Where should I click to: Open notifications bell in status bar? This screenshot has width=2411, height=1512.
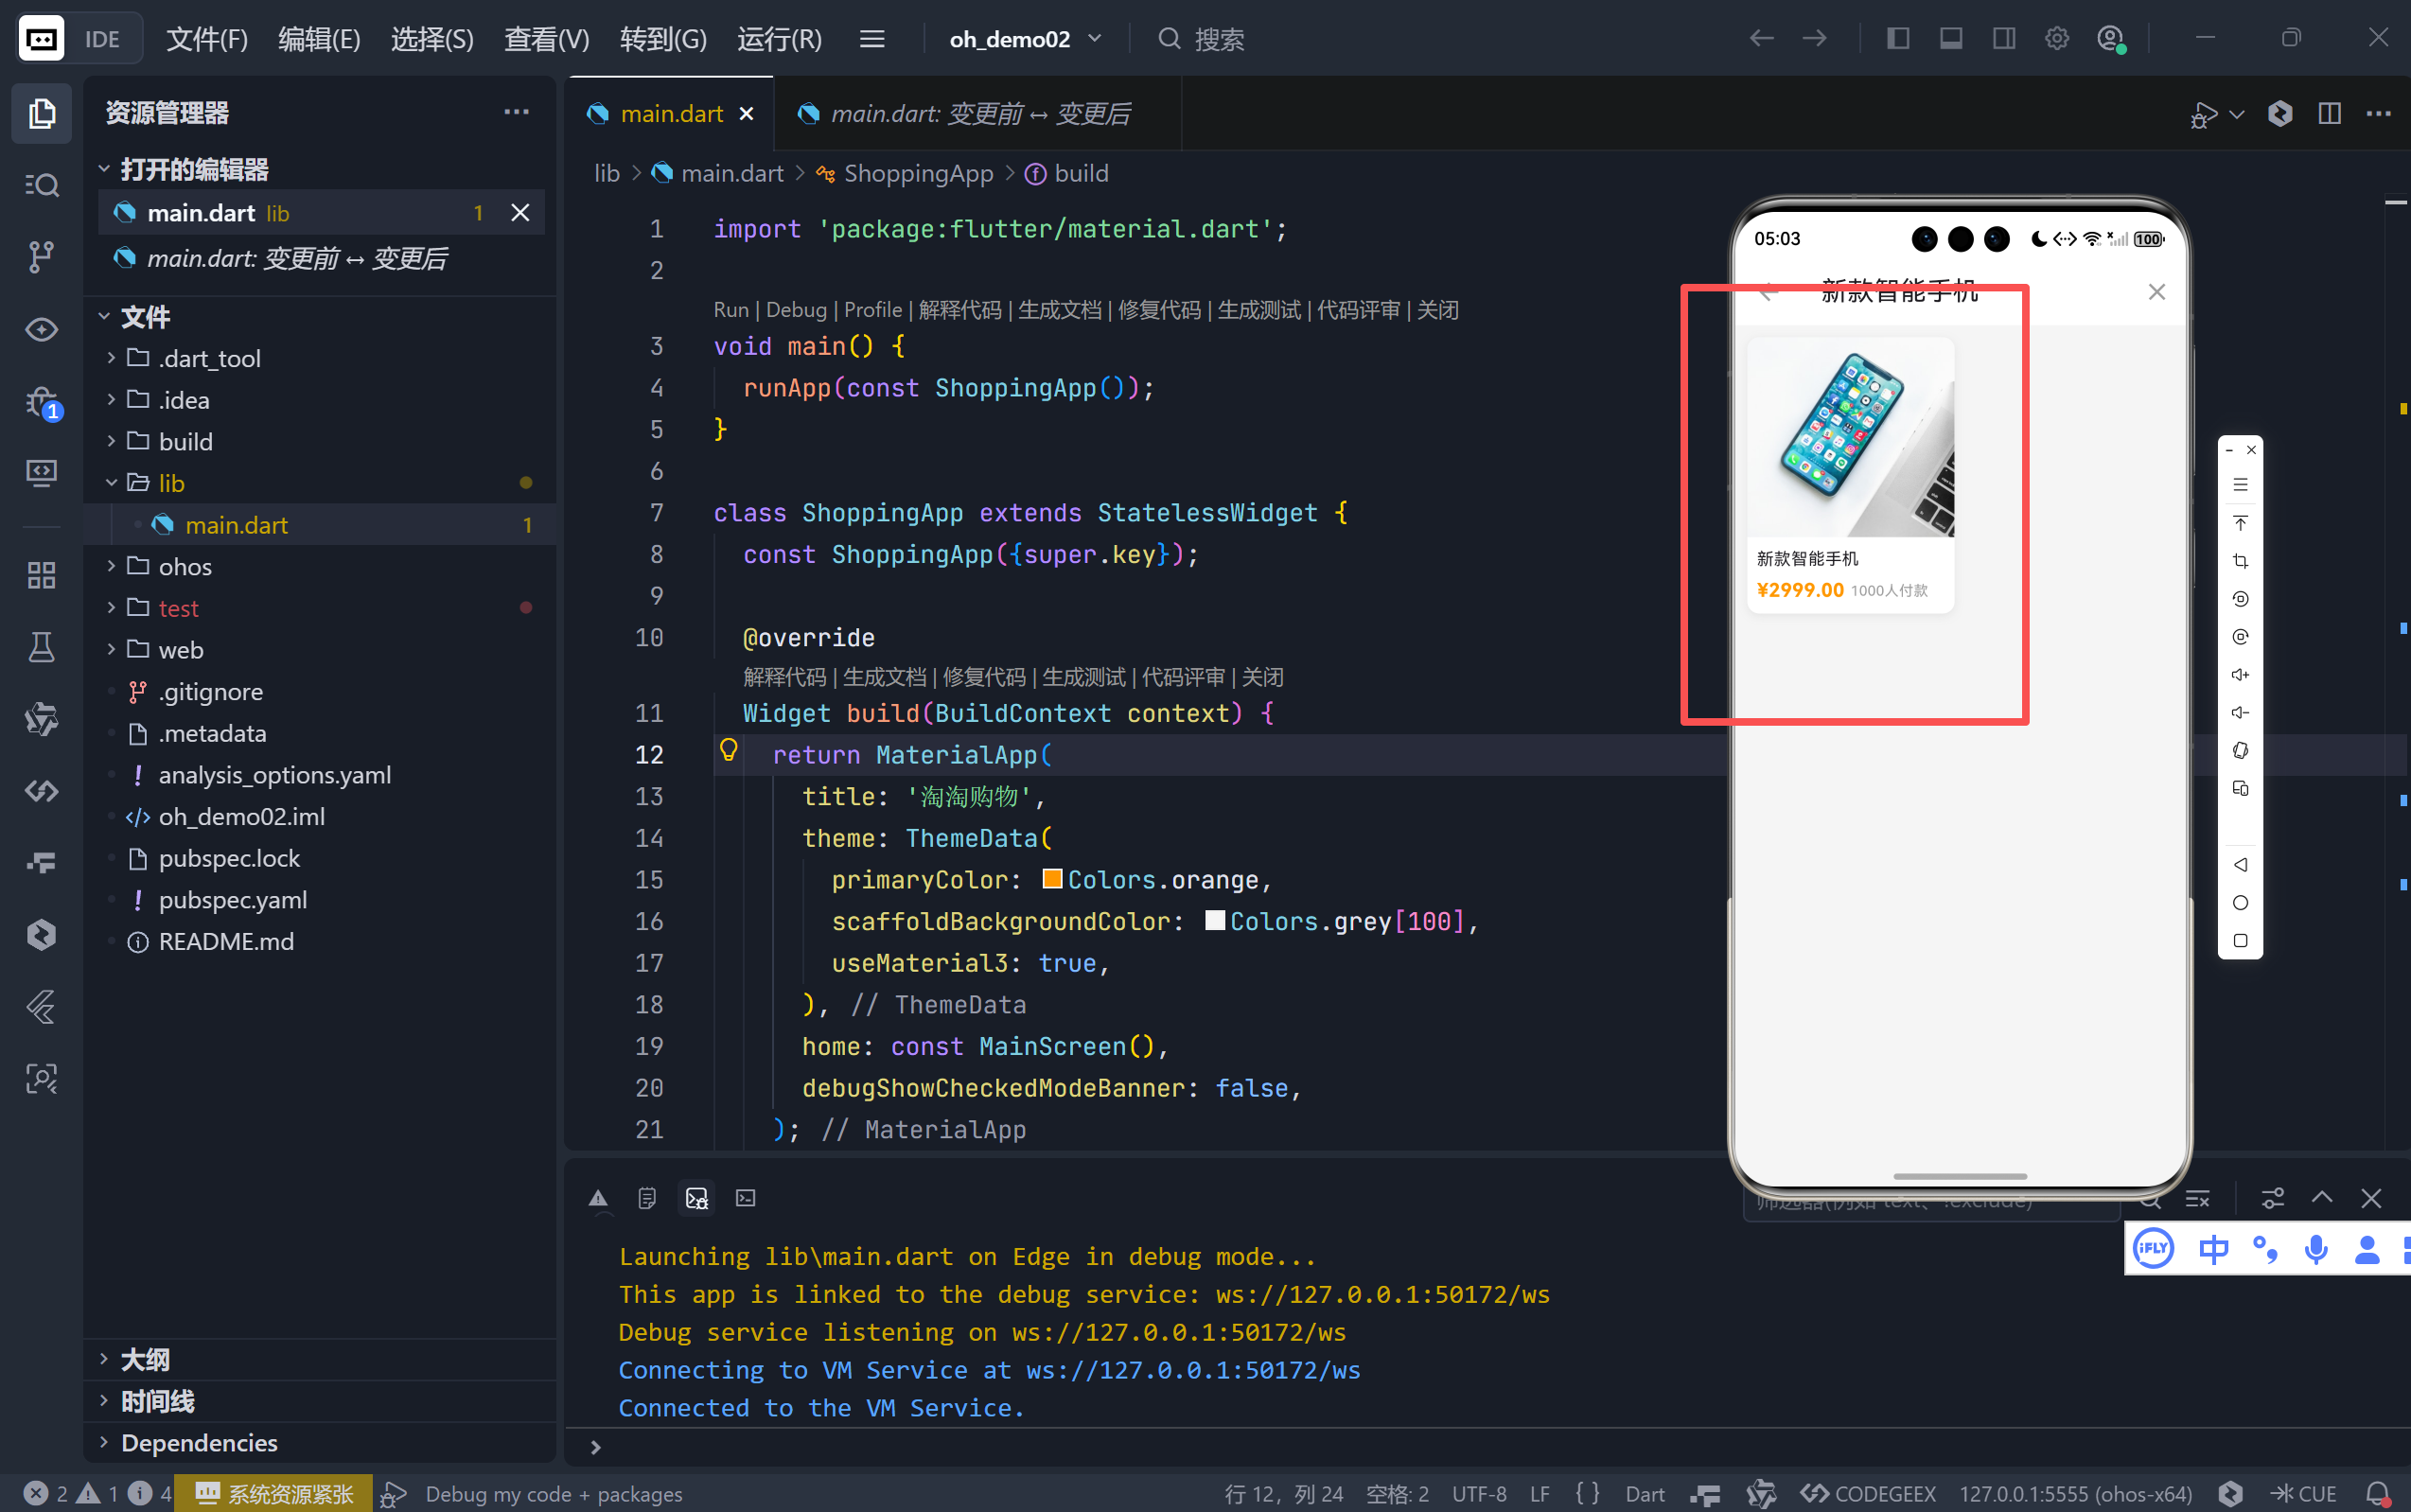tap(2378, 1493)
